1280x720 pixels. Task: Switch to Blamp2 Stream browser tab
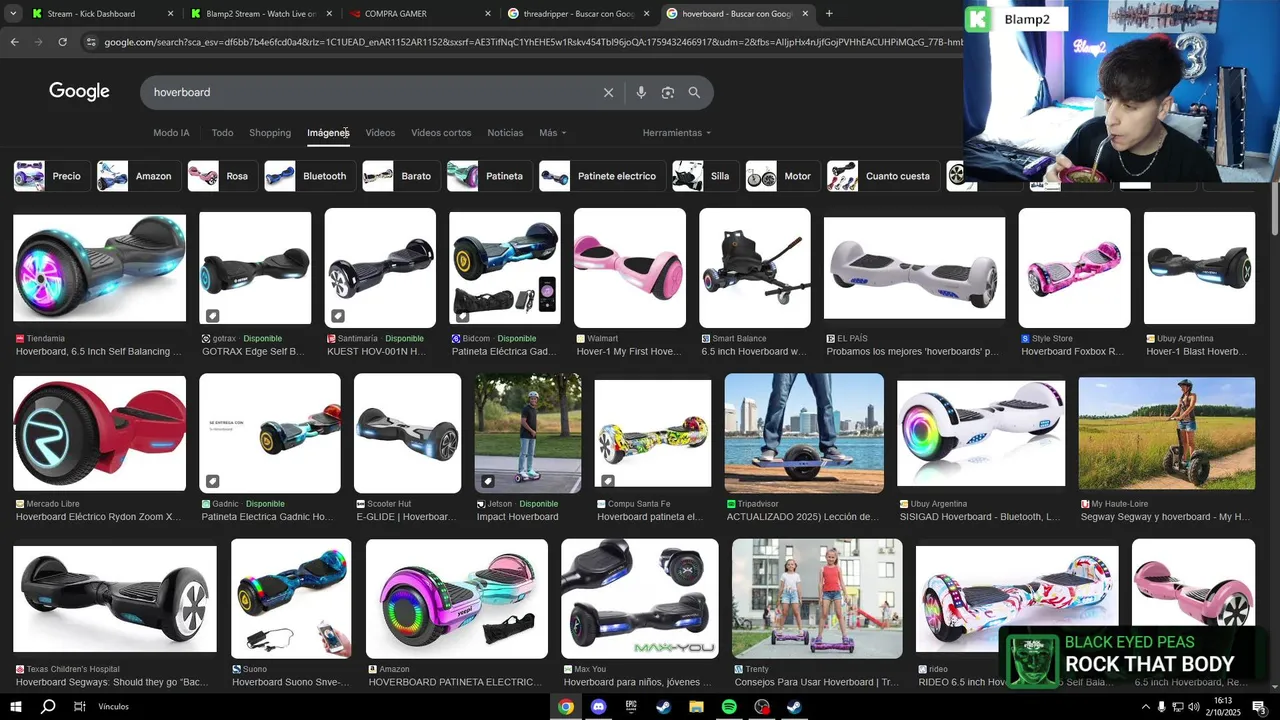tap(261, 14)
